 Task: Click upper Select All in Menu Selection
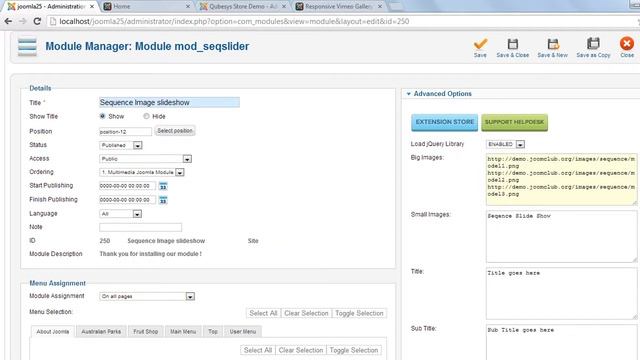pyautogui.click(x=263, y=313)
